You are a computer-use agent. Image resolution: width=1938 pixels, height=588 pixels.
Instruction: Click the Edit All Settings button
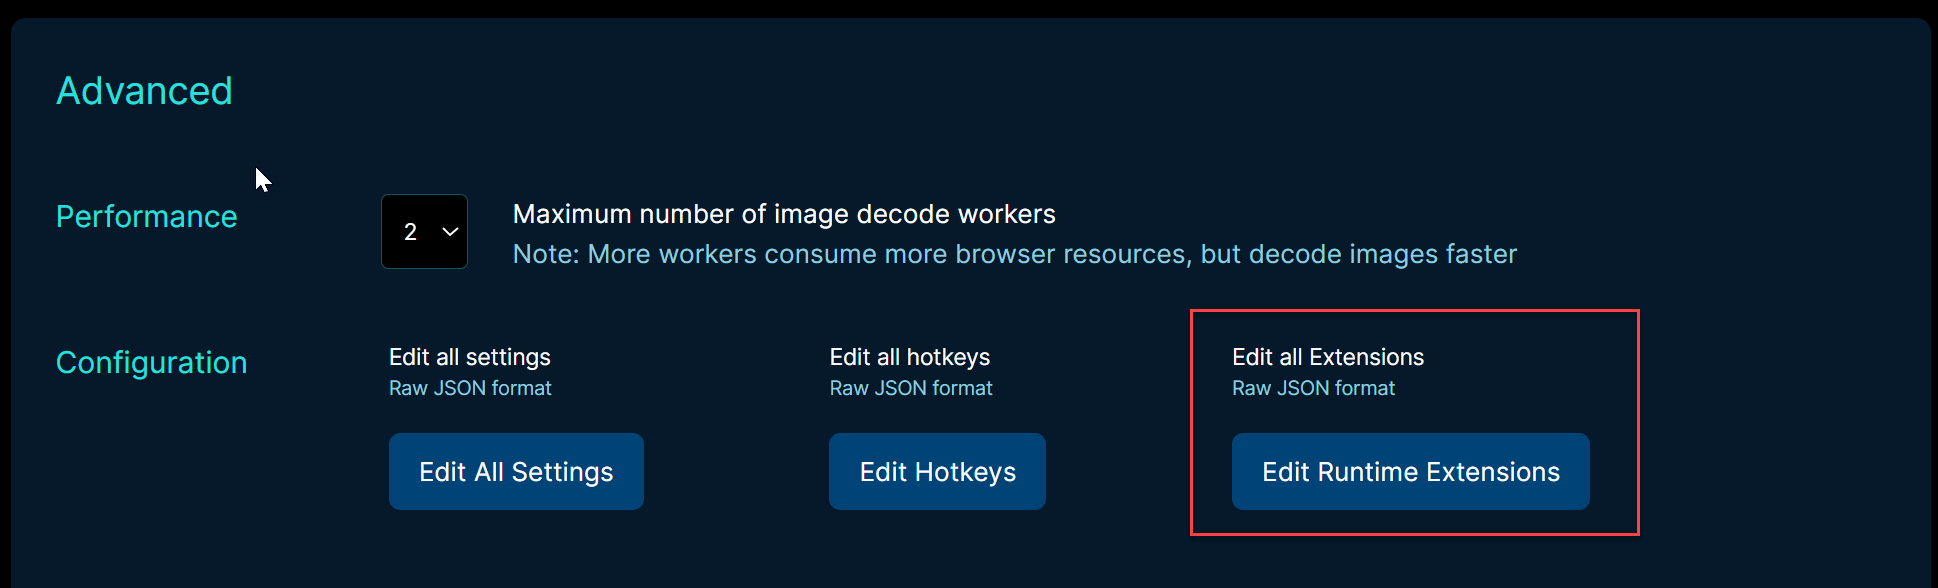click(516, 471)
